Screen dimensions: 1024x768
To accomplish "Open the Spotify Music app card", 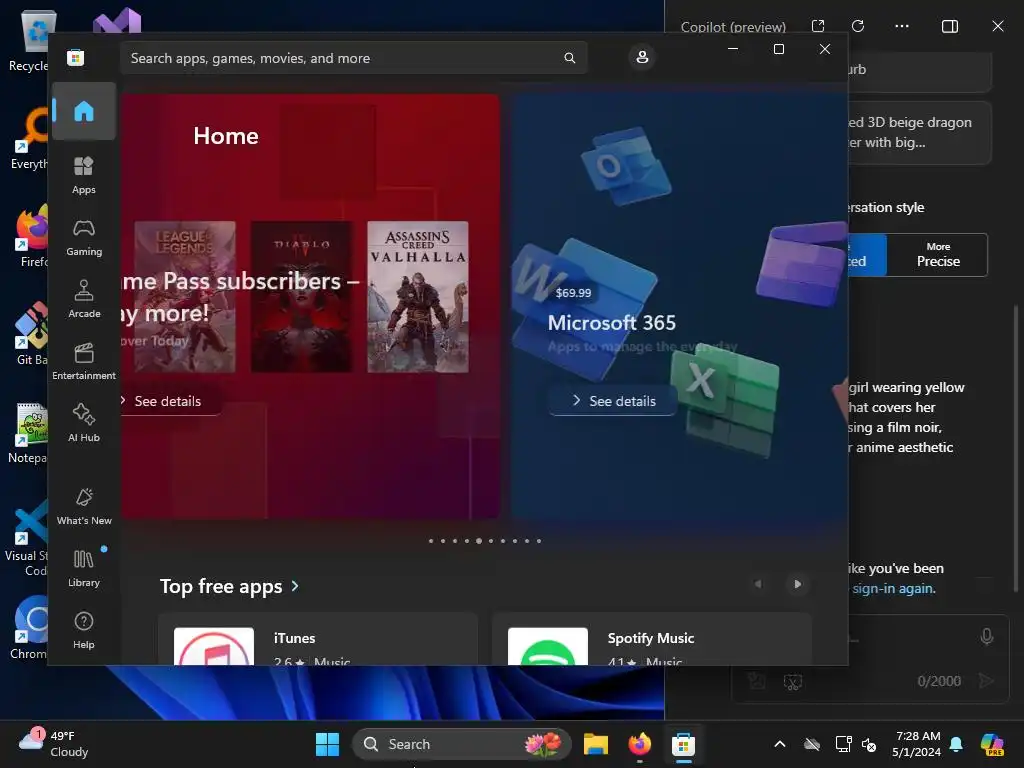I will [x=652, y=639].
